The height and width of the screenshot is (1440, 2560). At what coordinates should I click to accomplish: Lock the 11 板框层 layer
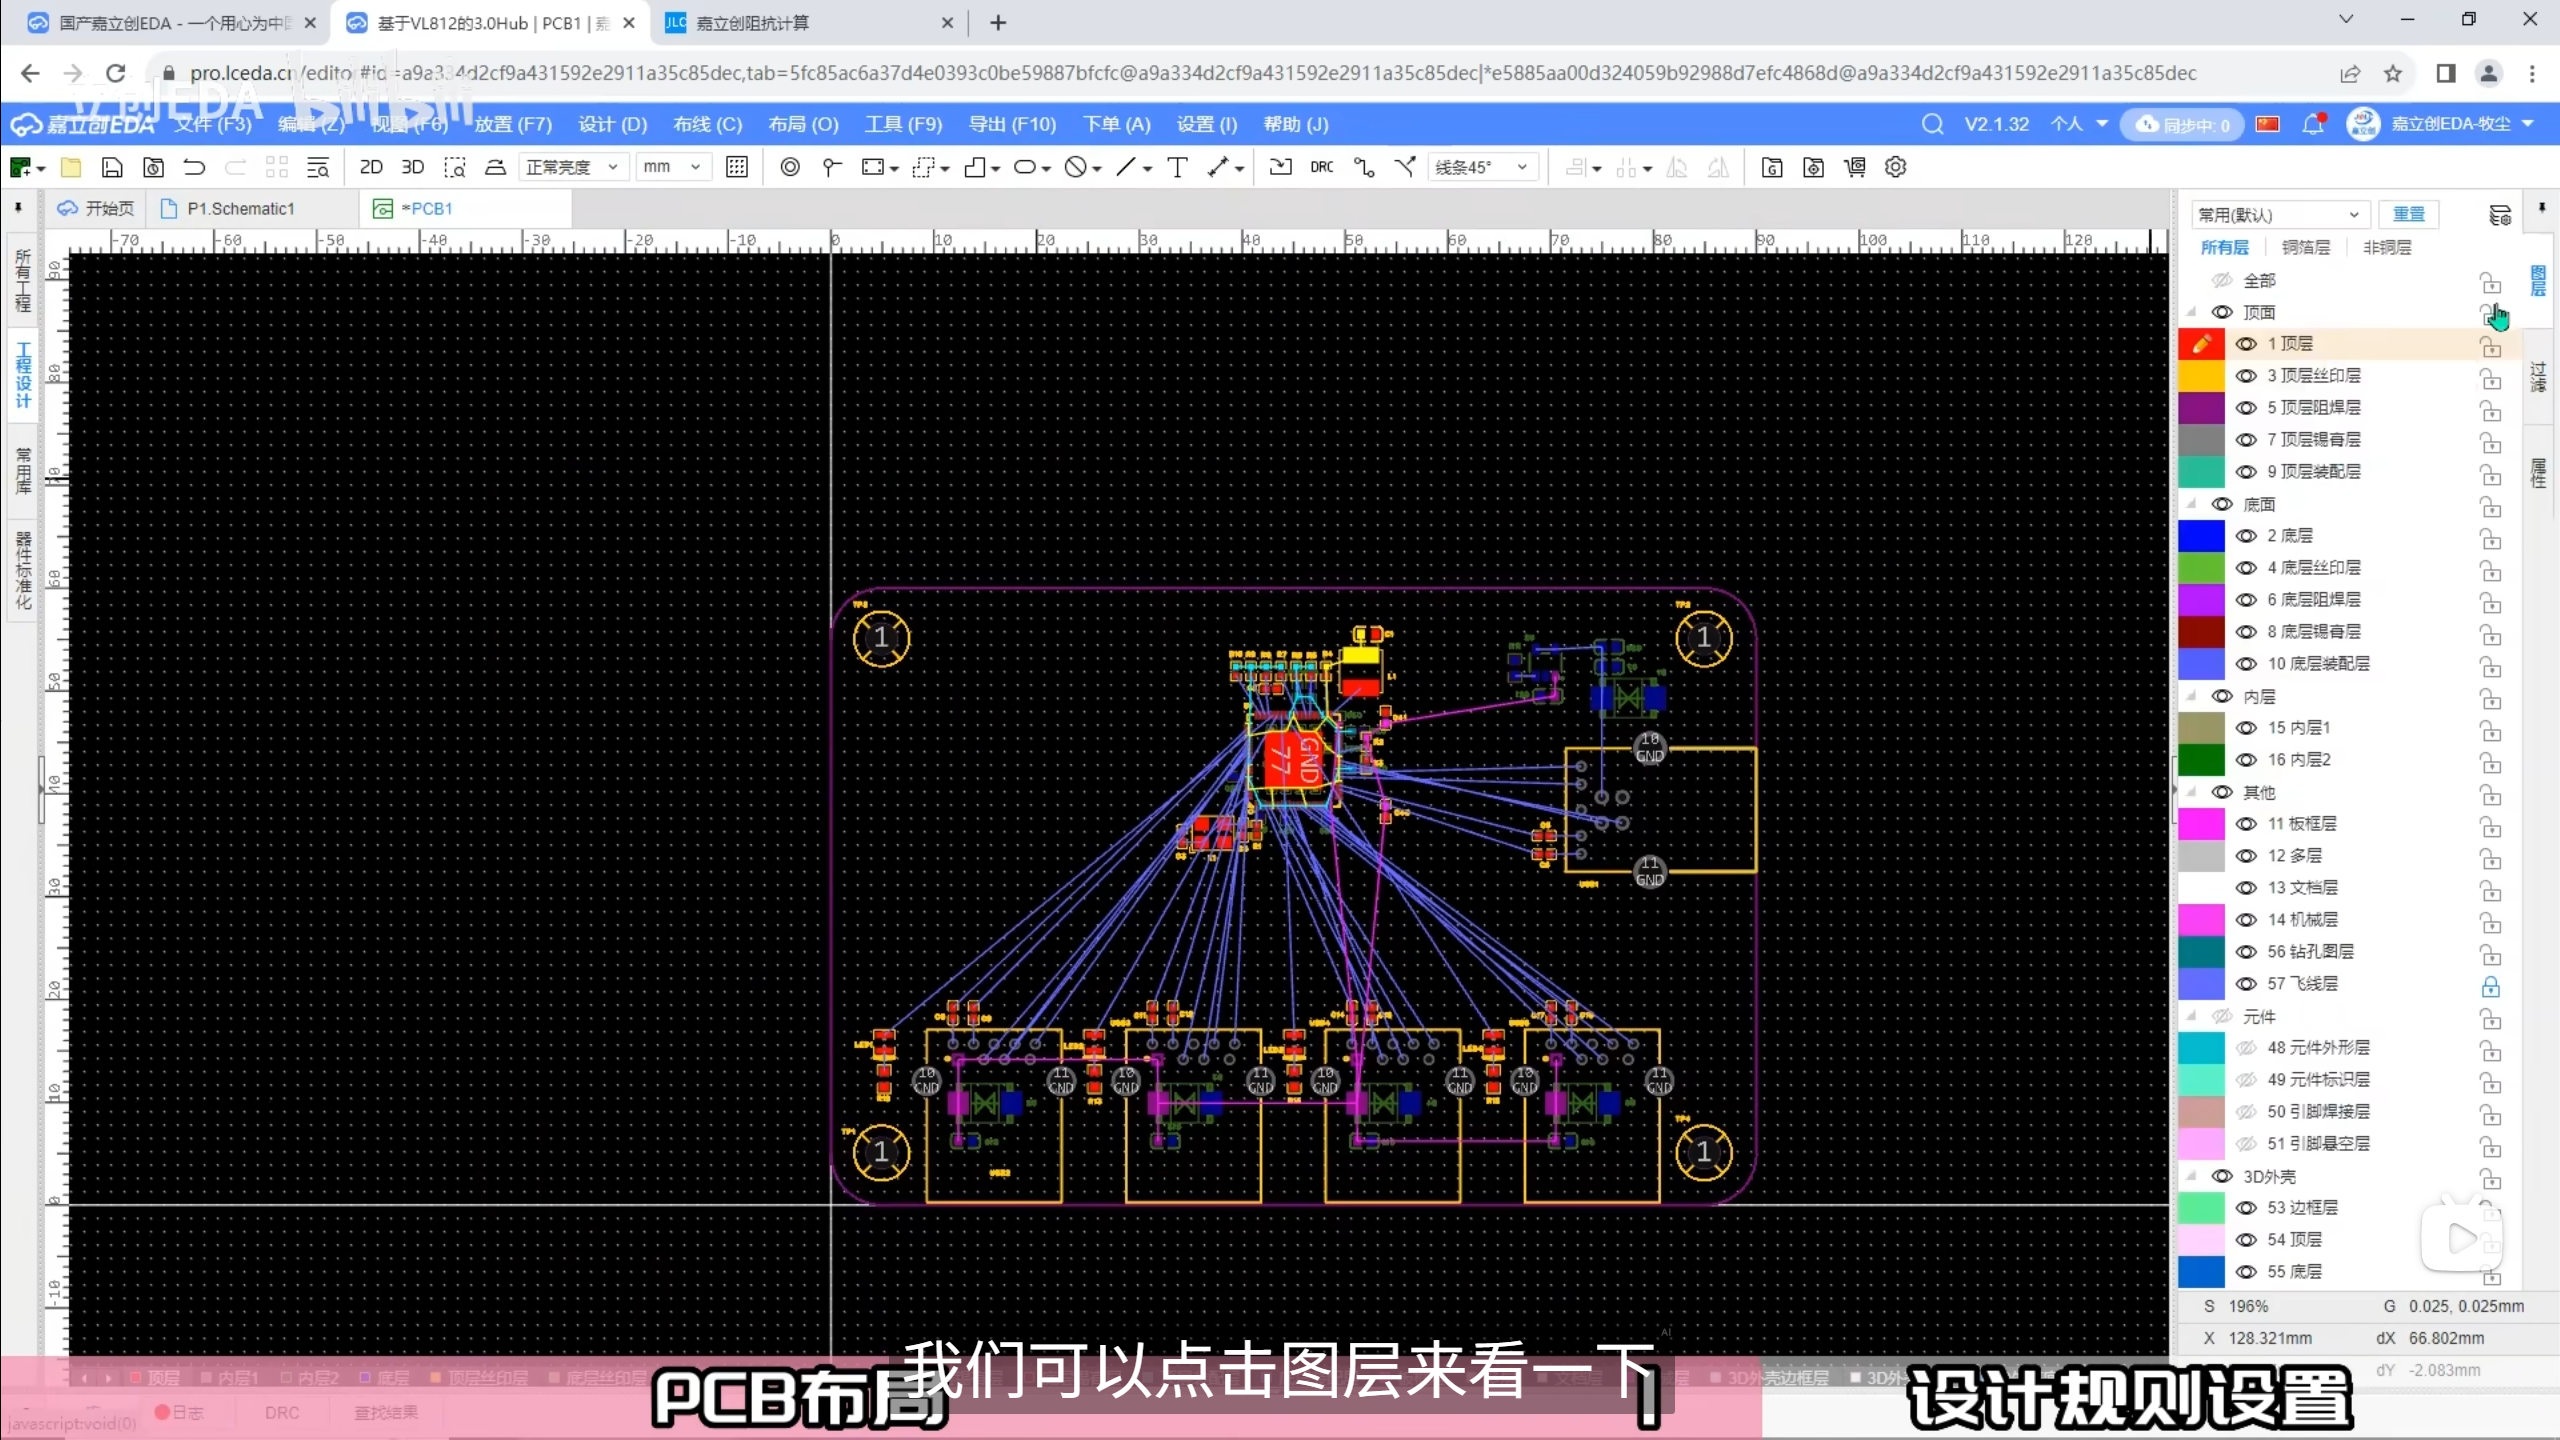point(2490,826)
